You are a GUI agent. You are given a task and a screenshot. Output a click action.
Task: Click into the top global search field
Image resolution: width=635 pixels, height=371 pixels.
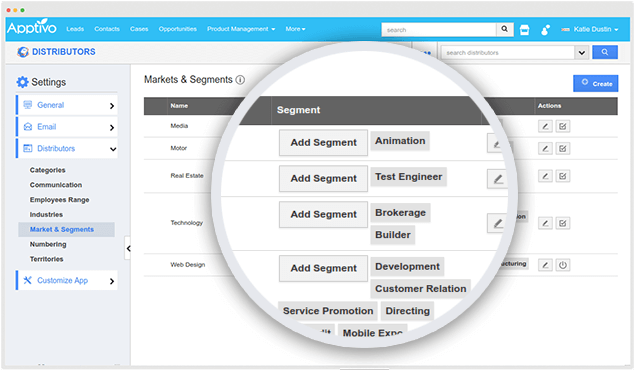coord(439,30)
